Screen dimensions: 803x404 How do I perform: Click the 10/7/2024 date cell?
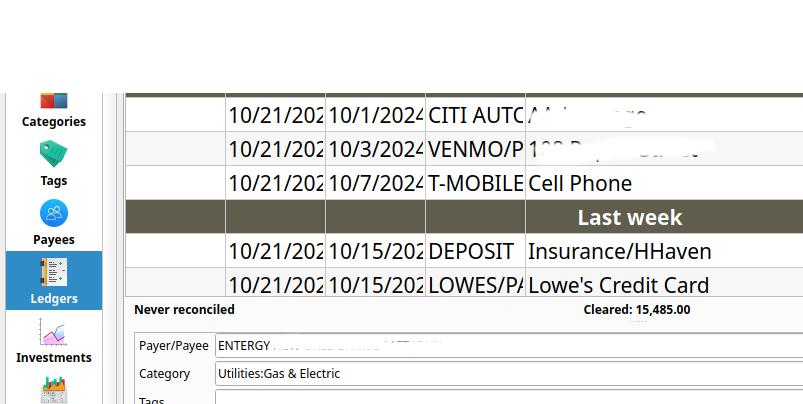click(375, 183)
